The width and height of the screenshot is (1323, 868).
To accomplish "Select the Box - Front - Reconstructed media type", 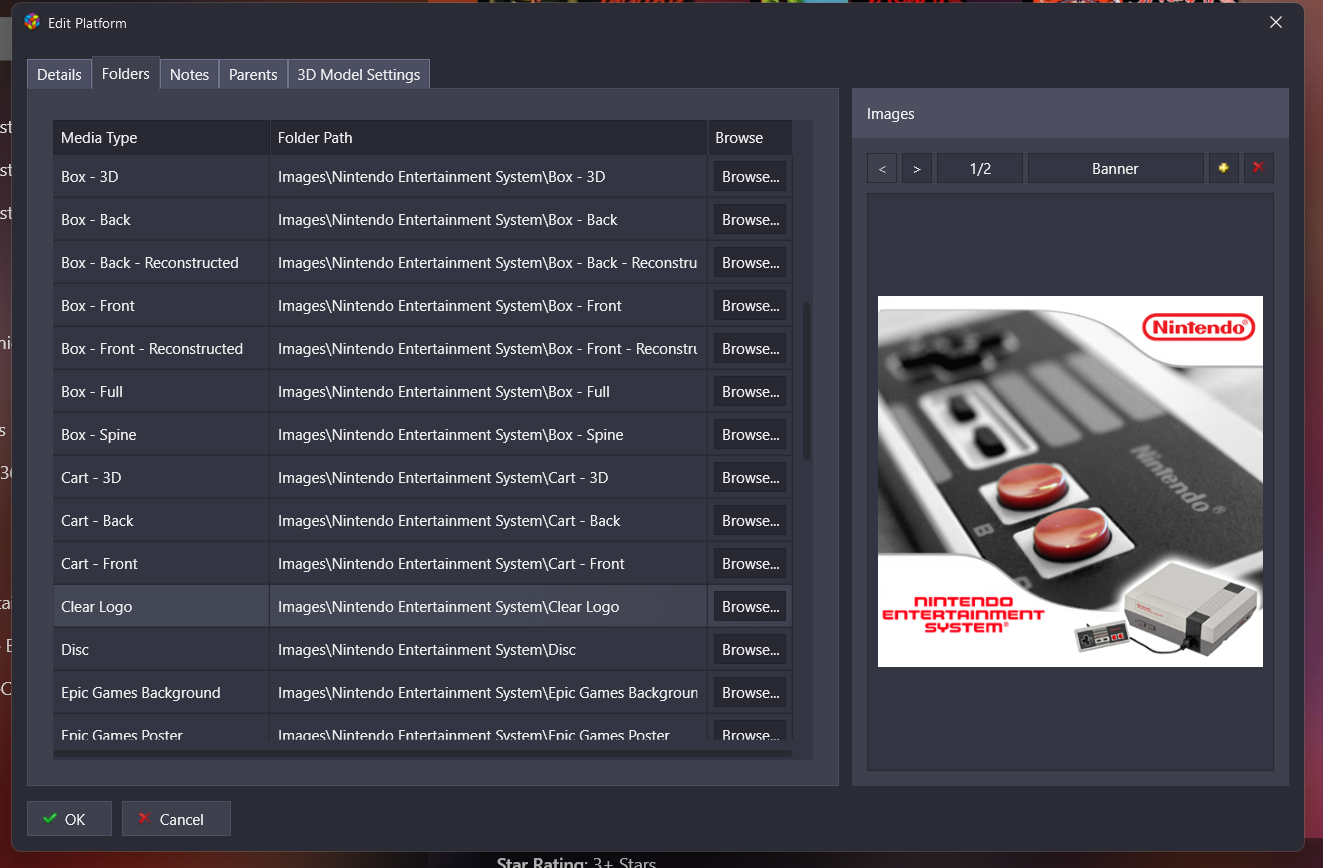I will [161, 349].
